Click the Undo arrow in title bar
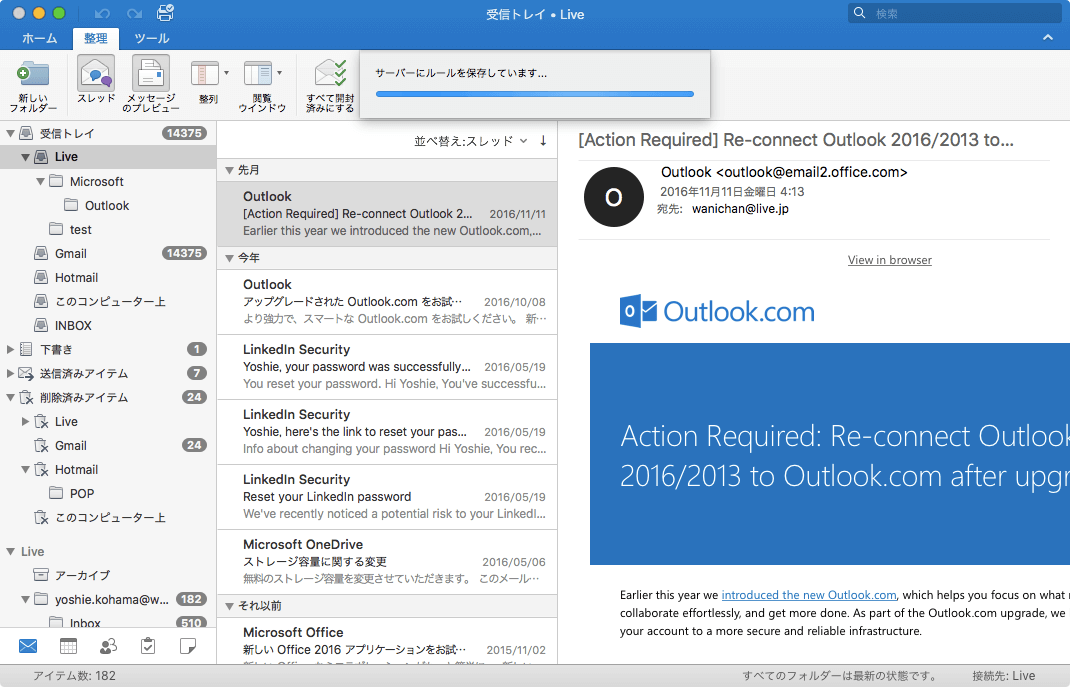1070x687 pixels. [102, 14]
